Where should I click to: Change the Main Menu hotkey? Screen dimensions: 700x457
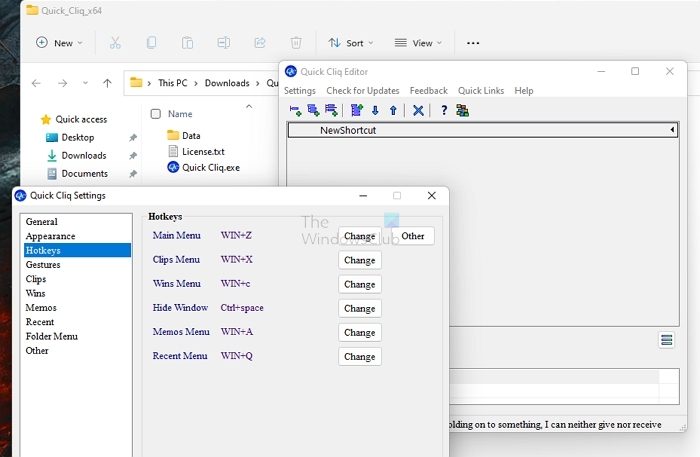click(x=360, y=236)
